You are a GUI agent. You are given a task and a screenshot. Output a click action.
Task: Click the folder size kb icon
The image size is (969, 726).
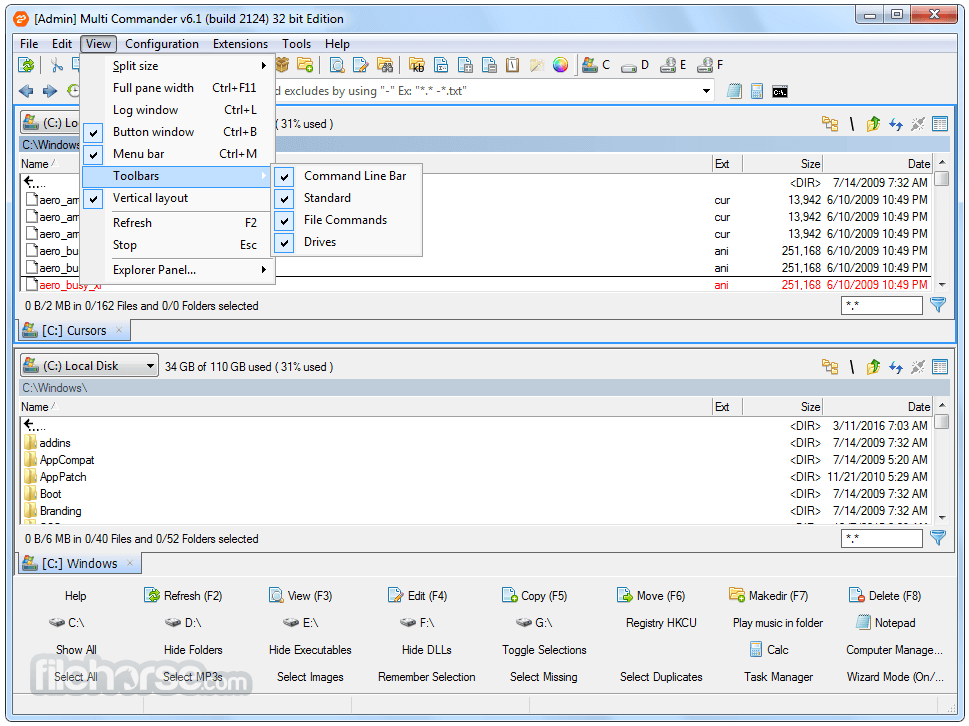pyautogui.click(x=417, y=64)
